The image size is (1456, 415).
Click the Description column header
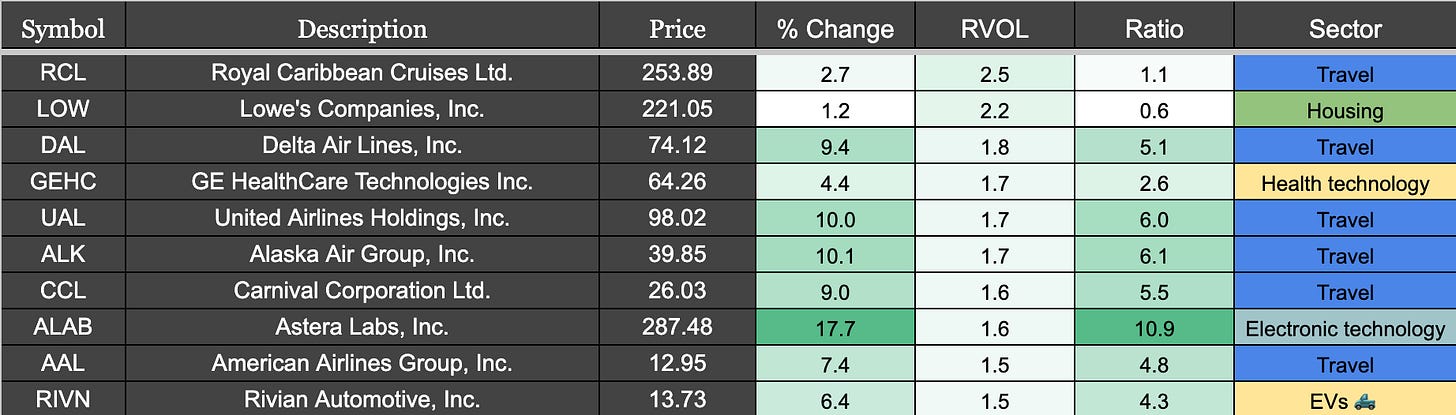(x=362, y=29)
